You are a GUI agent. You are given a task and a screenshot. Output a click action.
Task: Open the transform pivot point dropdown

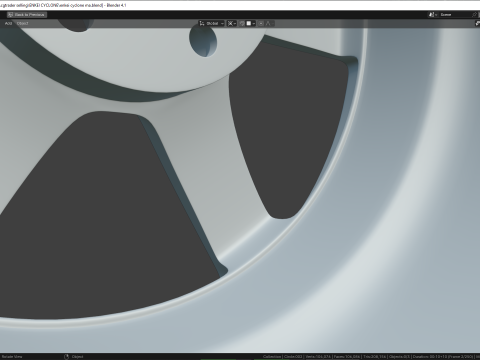tap(232, 23)
